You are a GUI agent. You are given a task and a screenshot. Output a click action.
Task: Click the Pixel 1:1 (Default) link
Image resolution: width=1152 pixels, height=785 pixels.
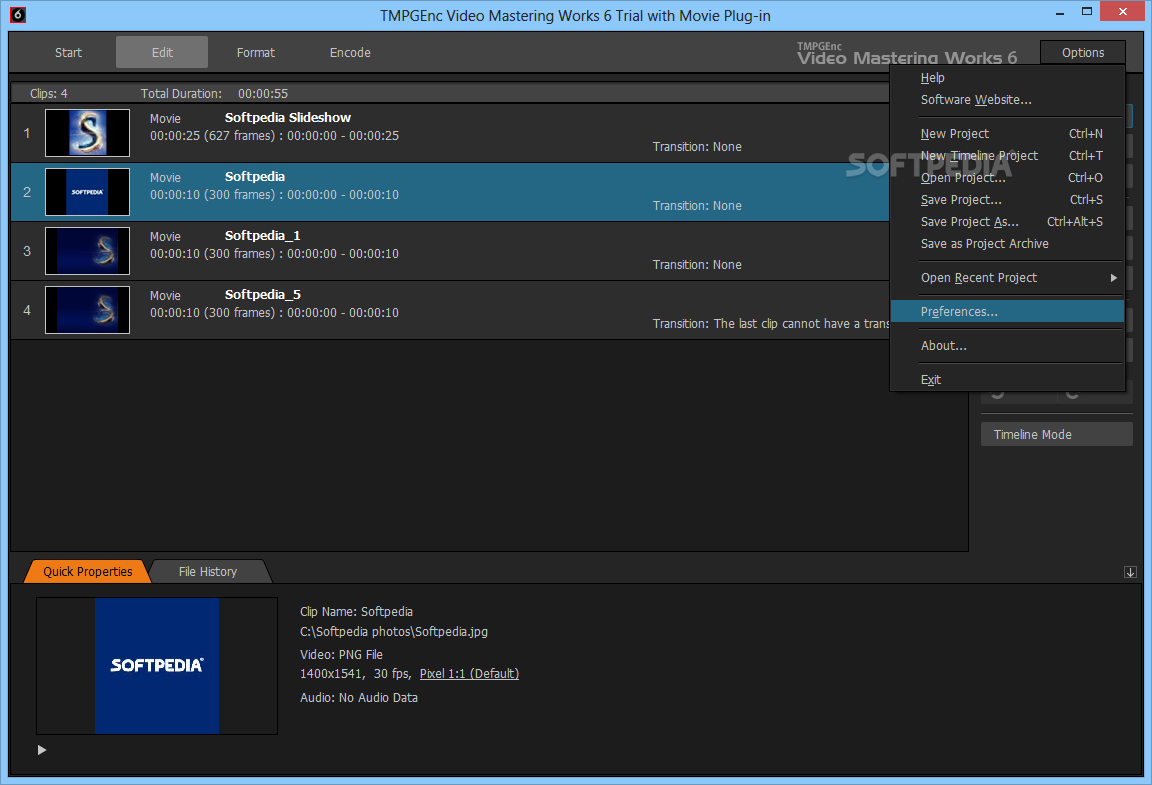tap(469, 674)
